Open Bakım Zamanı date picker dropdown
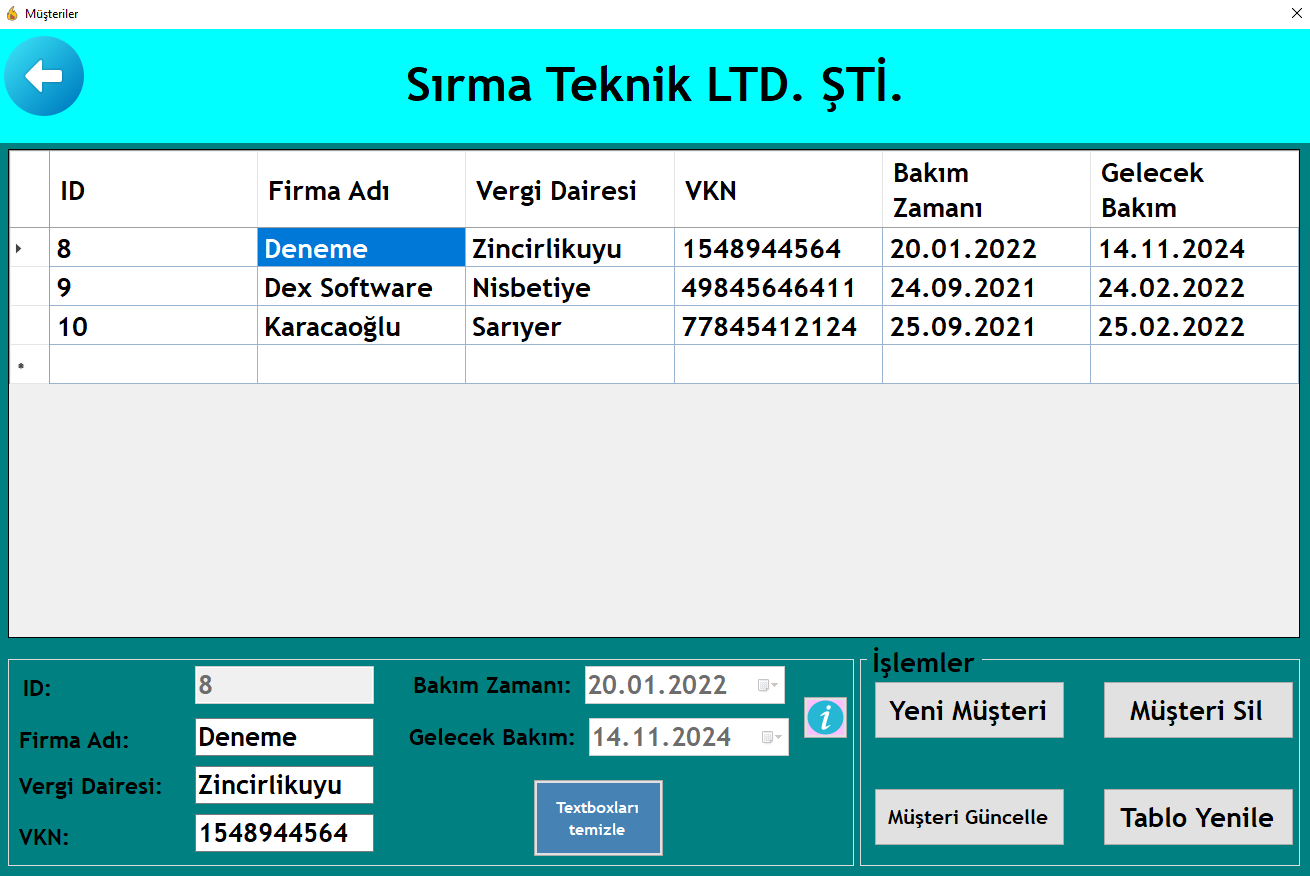Image resolution: width=1310 pixels, height=876 pixels. pos(768,685)
